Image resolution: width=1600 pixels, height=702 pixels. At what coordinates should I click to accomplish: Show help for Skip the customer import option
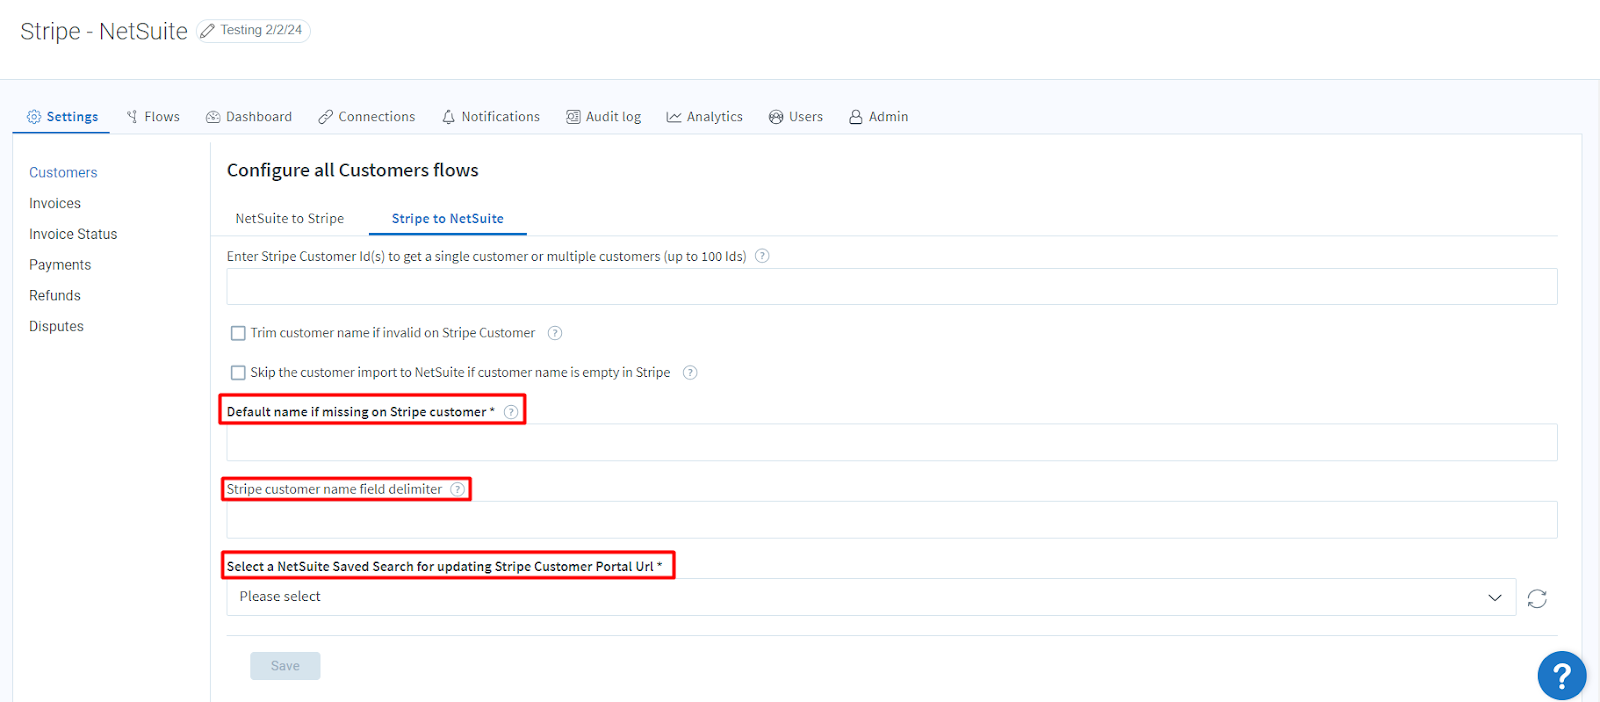click(x=690, y=373)
